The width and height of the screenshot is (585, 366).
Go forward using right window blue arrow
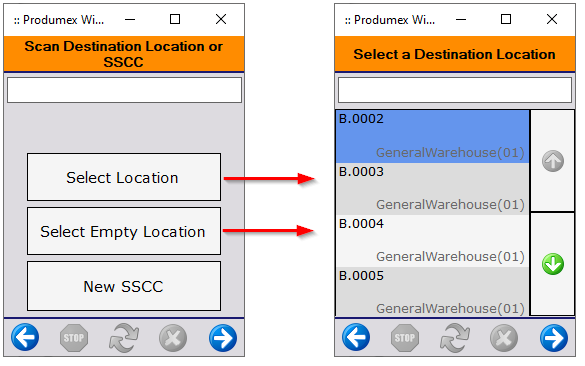click(554, 338)
